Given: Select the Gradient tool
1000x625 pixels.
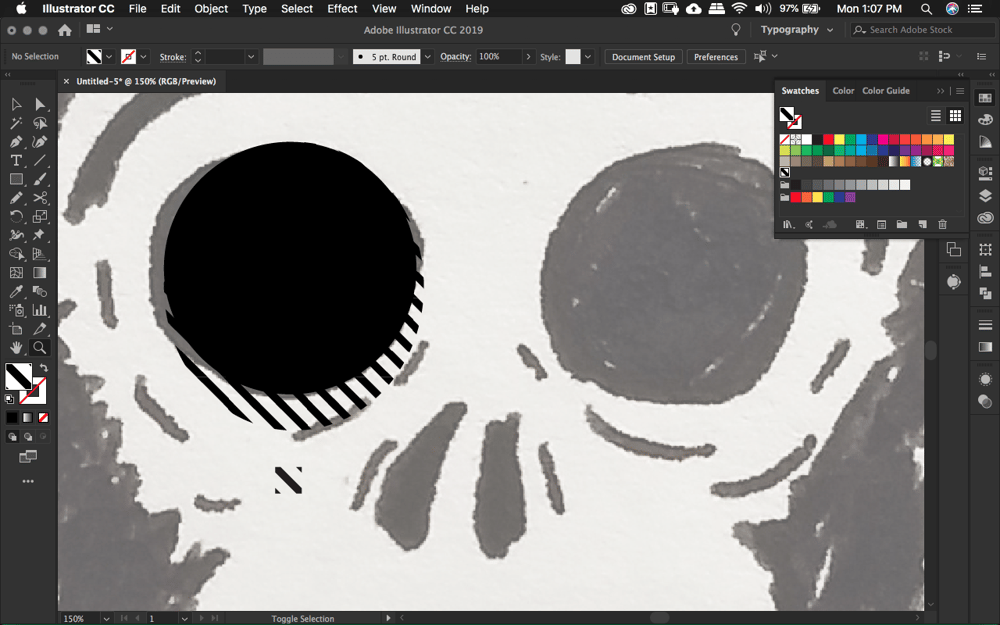Looking at the screenshot, I should pyautogui.click(x=40, y=272).
